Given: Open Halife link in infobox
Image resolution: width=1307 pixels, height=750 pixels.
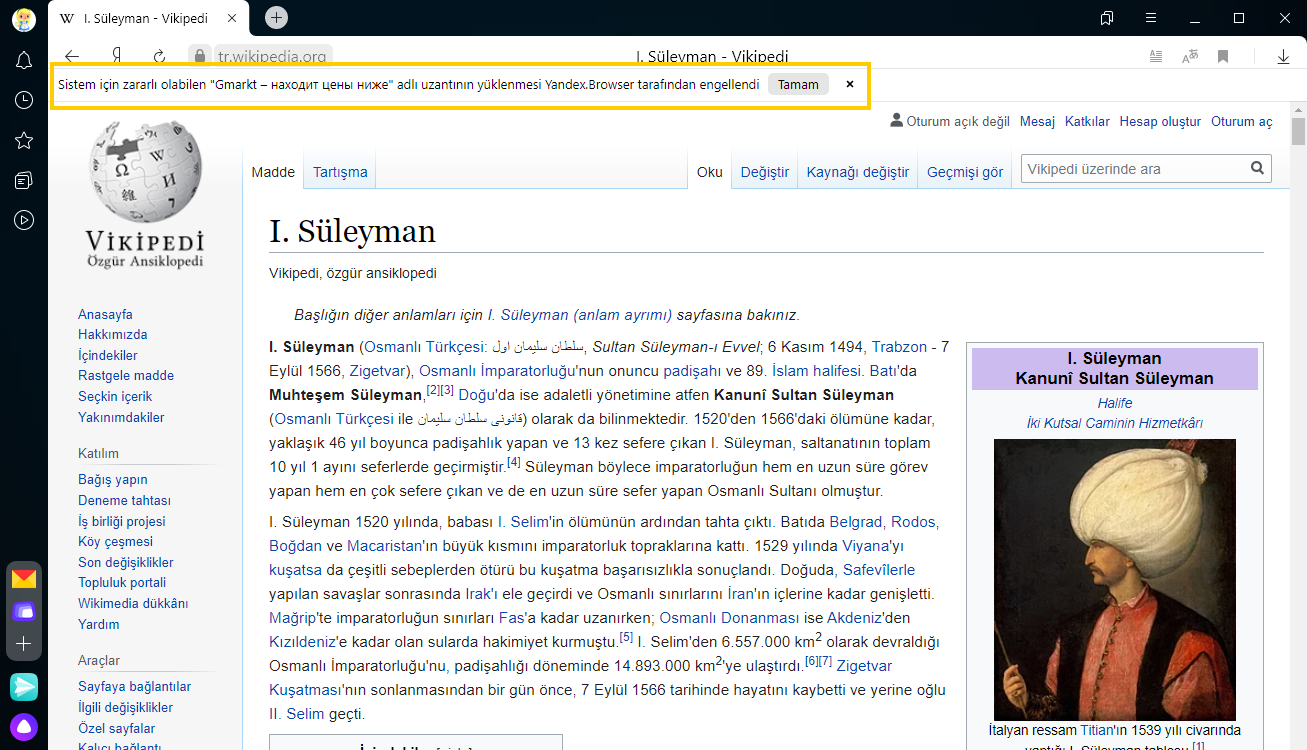Looking at the screenshot, I should point(1115,403).
